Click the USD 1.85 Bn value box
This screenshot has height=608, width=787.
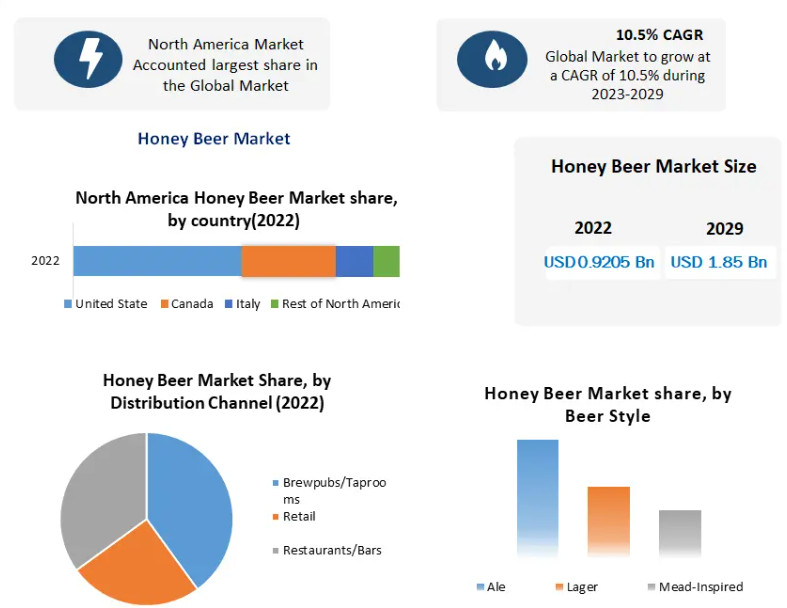pos(719,262)
